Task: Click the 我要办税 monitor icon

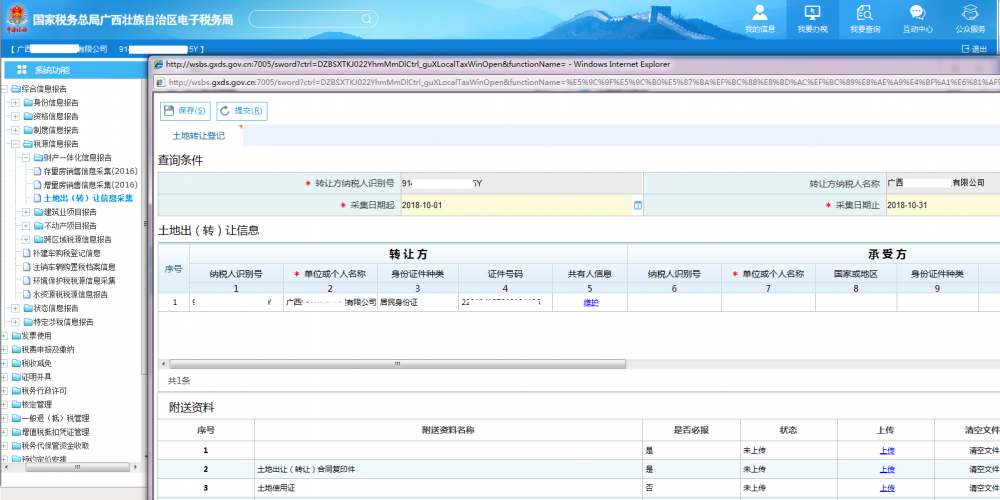Action: click(x=812, y=13)
